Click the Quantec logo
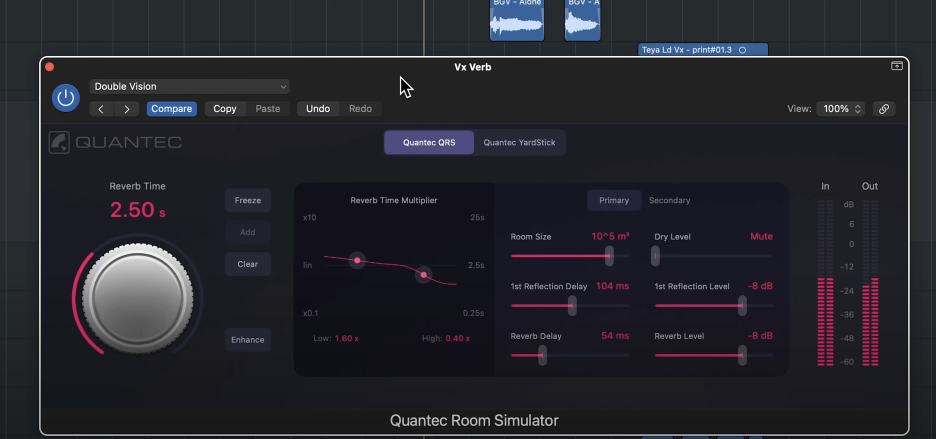This screenshot has width=936, height=439. click(115, 142)
